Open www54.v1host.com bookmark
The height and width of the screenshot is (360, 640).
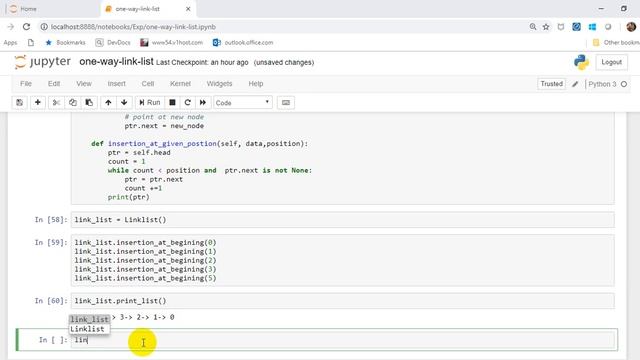[x=171, y=42]
